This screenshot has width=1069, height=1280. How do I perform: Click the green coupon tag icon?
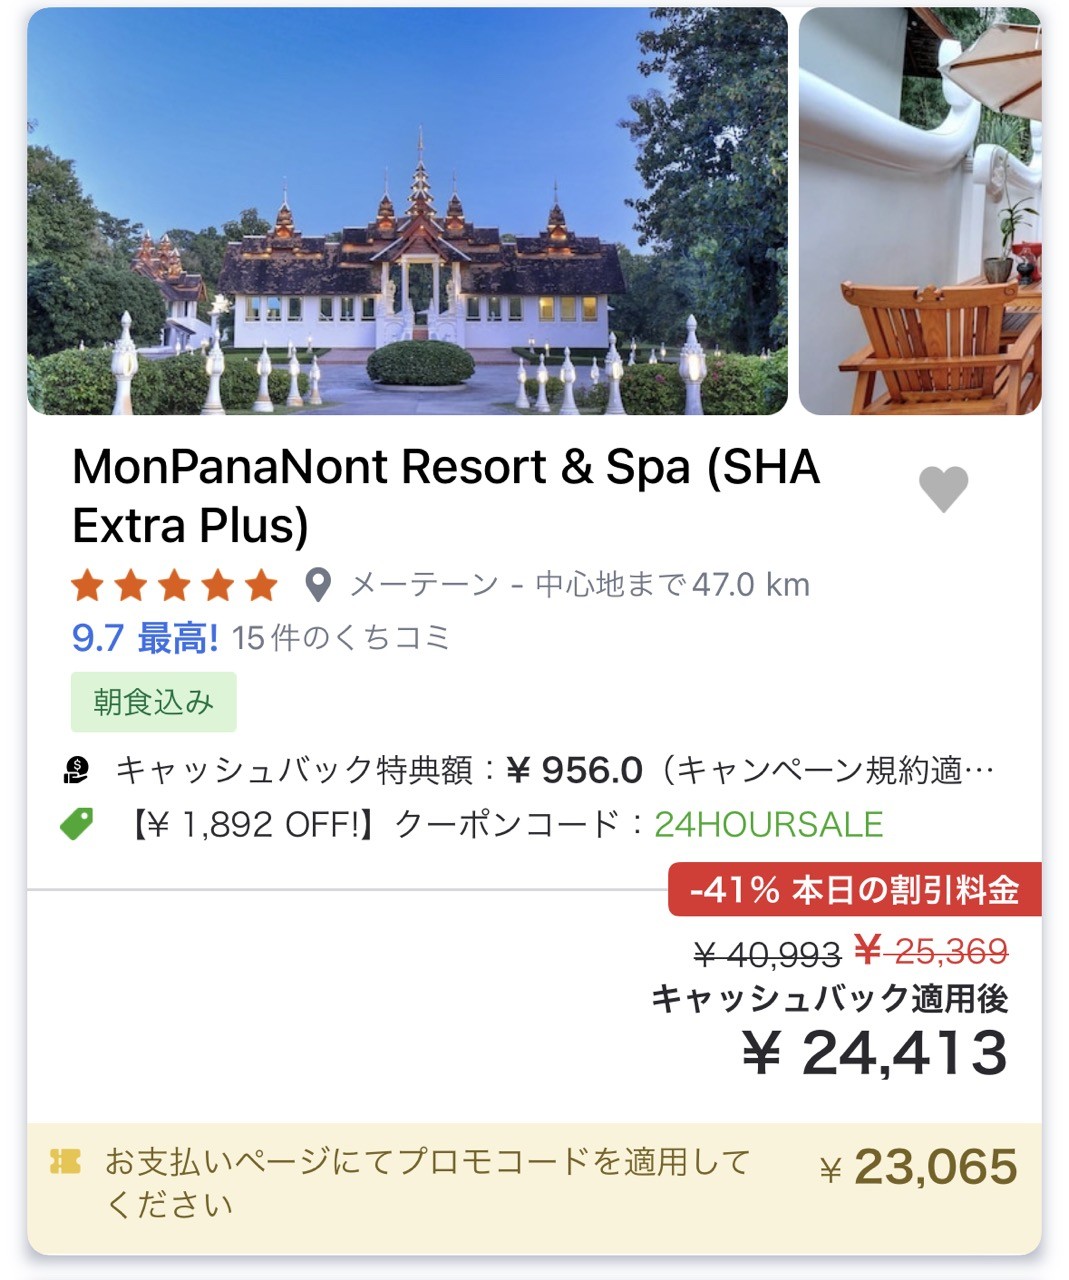click(77, 824)
